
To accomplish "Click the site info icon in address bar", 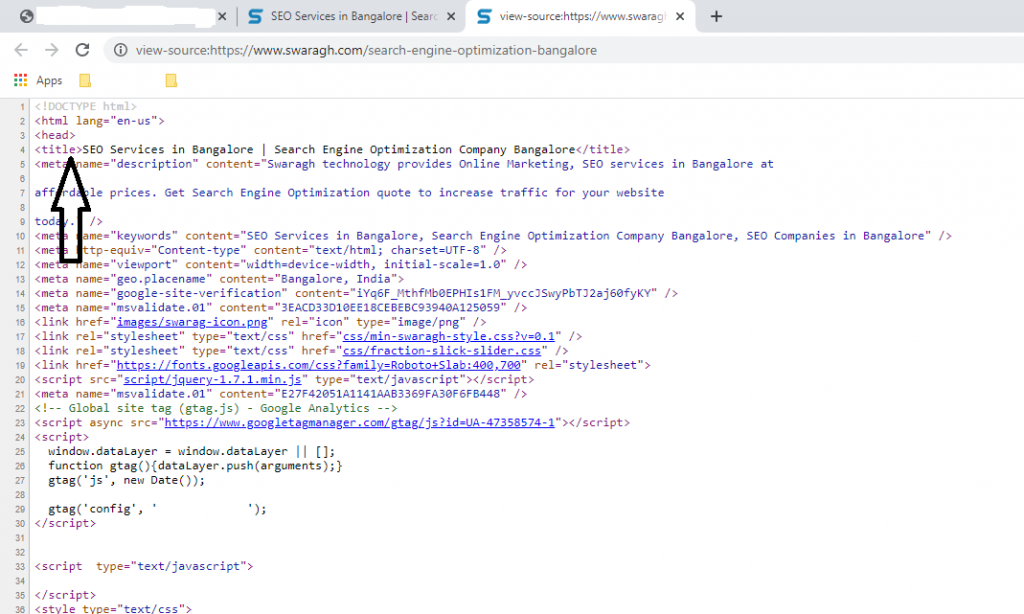I will click(x=120, y=50).
